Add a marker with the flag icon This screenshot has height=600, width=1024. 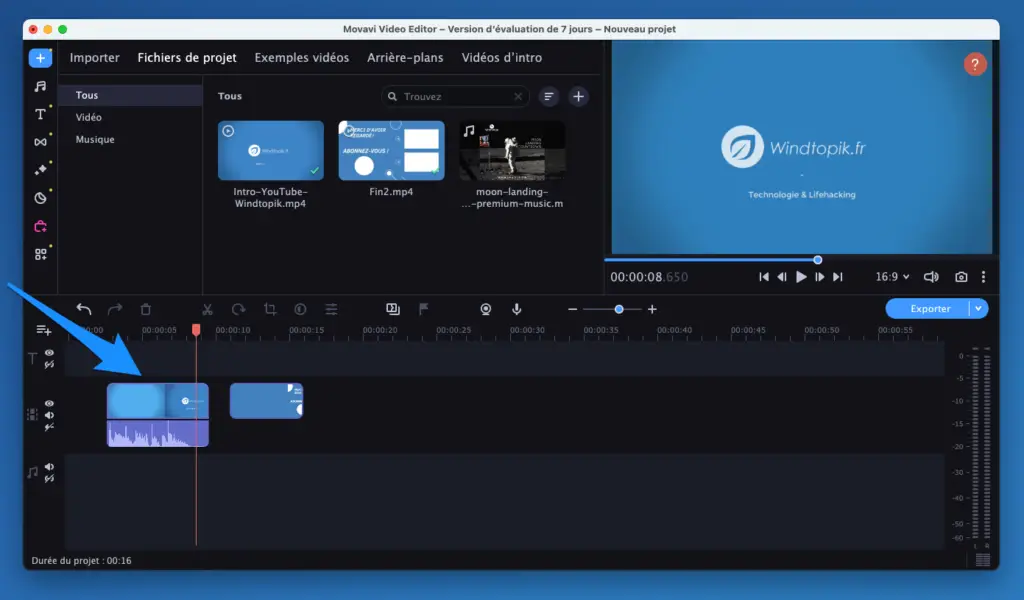click(424, 309)
